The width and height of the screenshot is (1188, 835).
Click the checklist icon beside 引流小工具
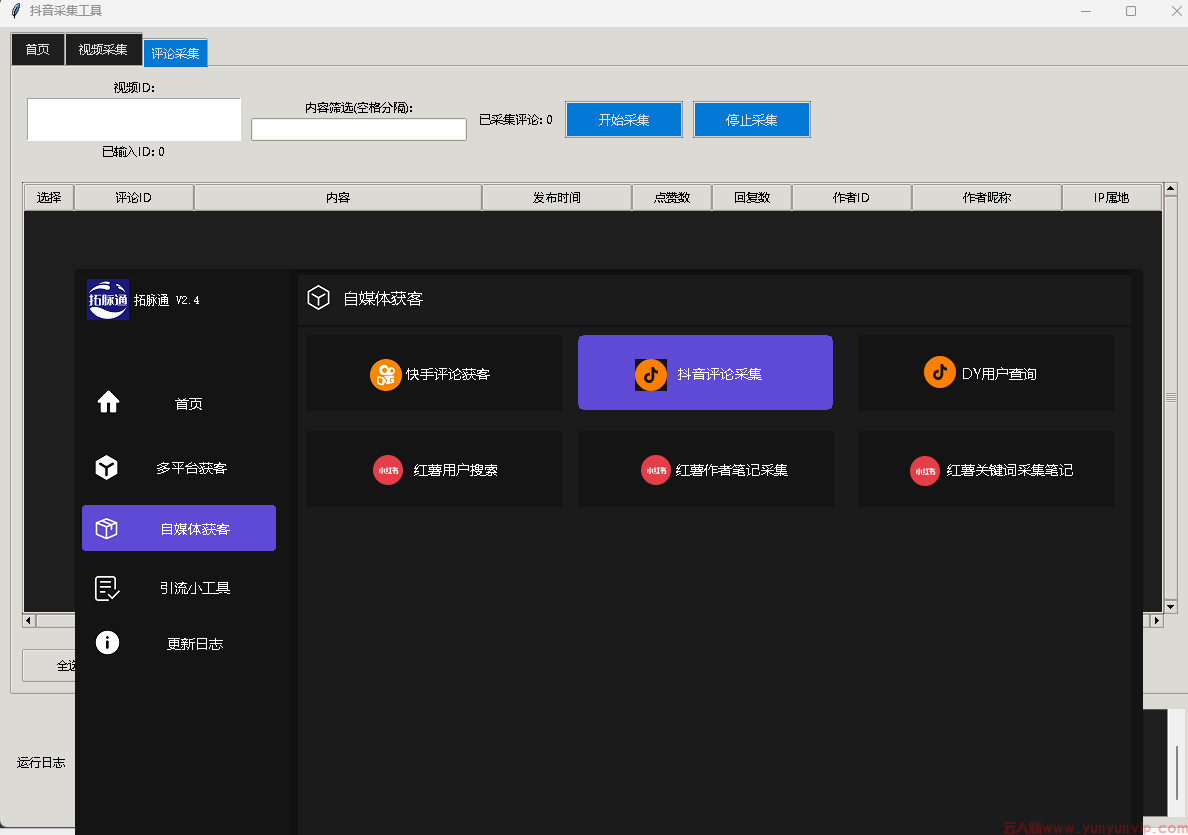pyautogui.click(x=107, y=588)
